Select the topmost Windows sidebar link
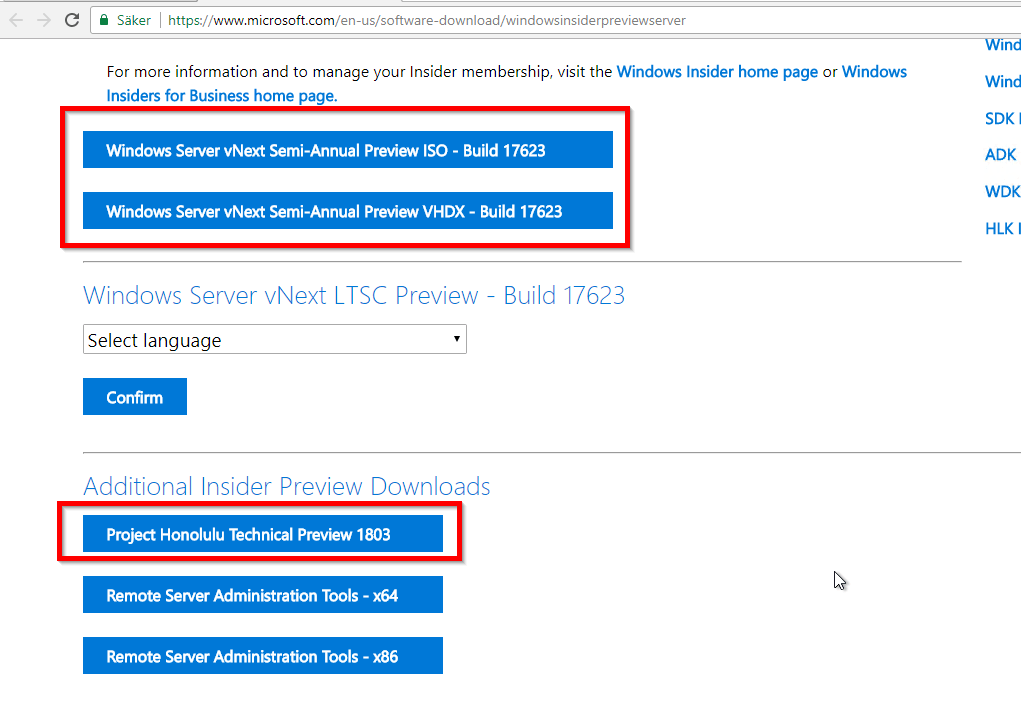This screenshot has width=1021, height=701. coord(1003,44)
